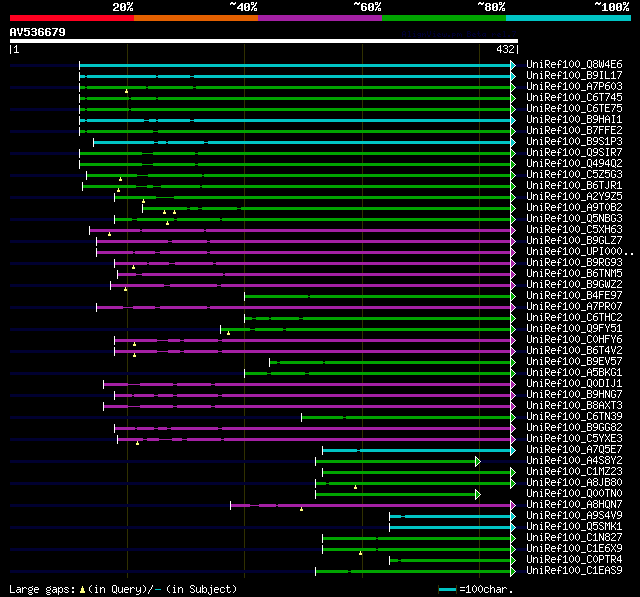
Task: Click the UniRef100_A7P603 hit label
Action: (x=574, y=87)
